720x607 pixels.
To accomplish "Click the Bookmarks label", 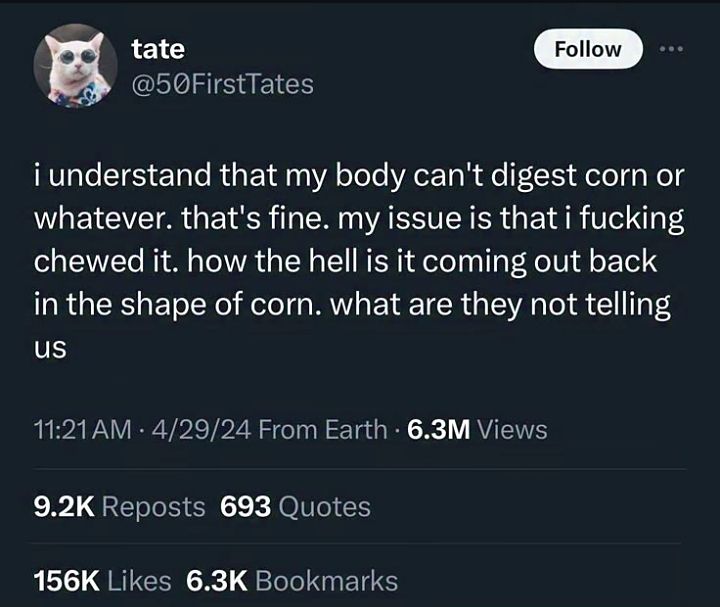I will (327, 581).
